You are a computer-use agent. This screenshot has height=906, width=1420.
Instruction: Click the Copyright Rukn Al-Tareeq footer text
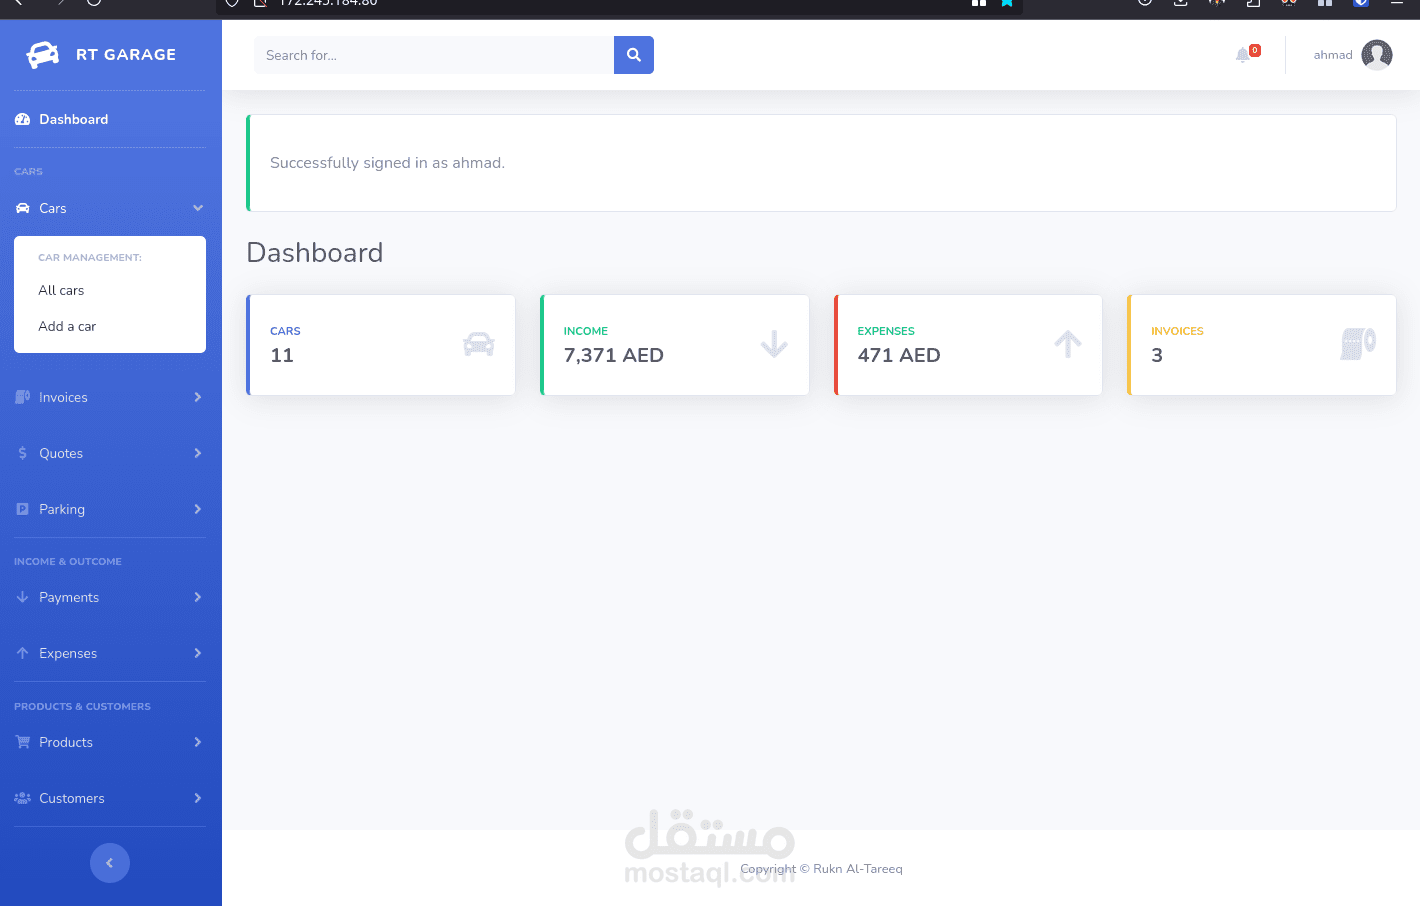pos(821,869)
